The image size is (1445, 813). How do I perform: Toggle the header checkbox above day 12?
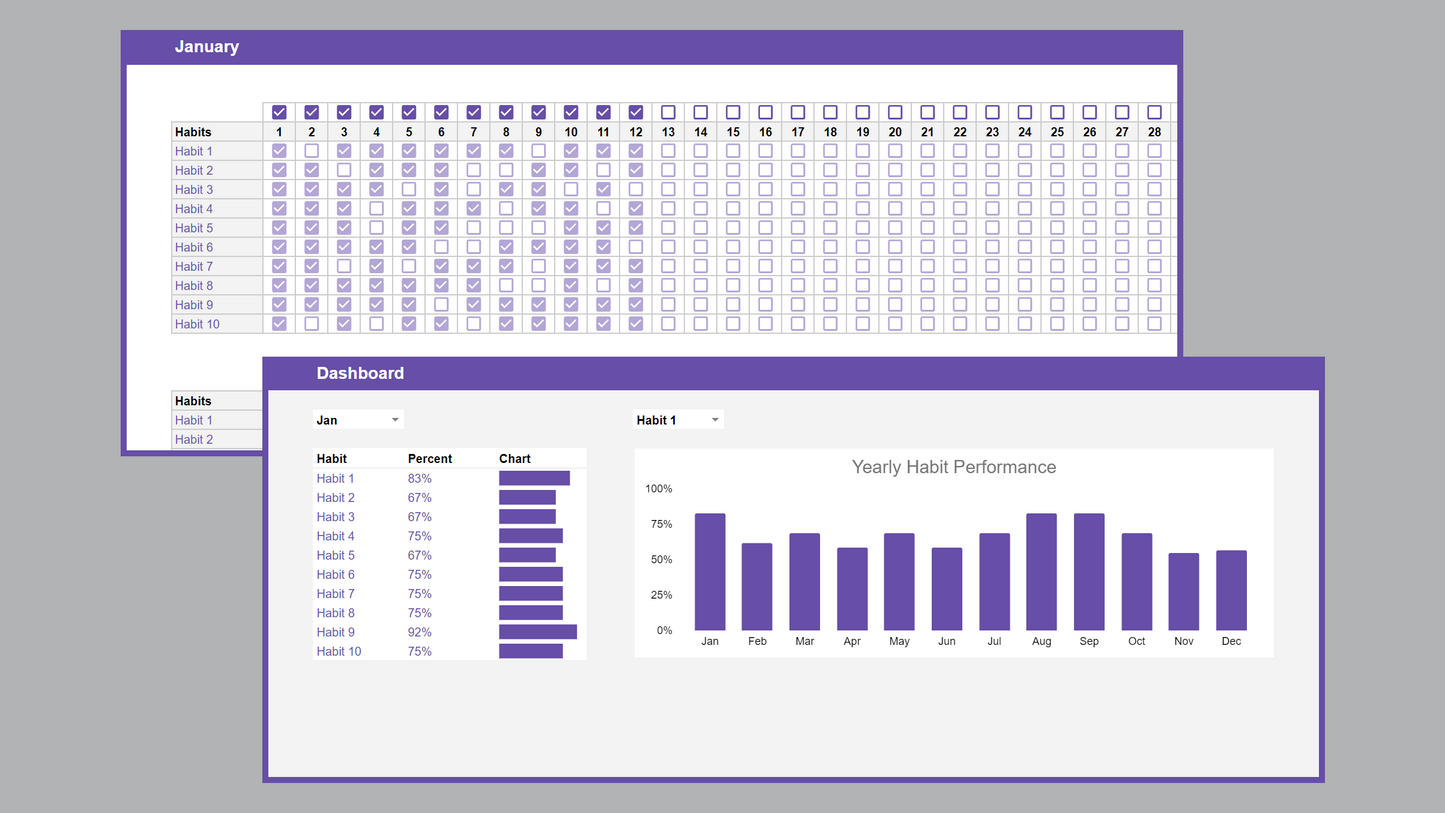636,112
